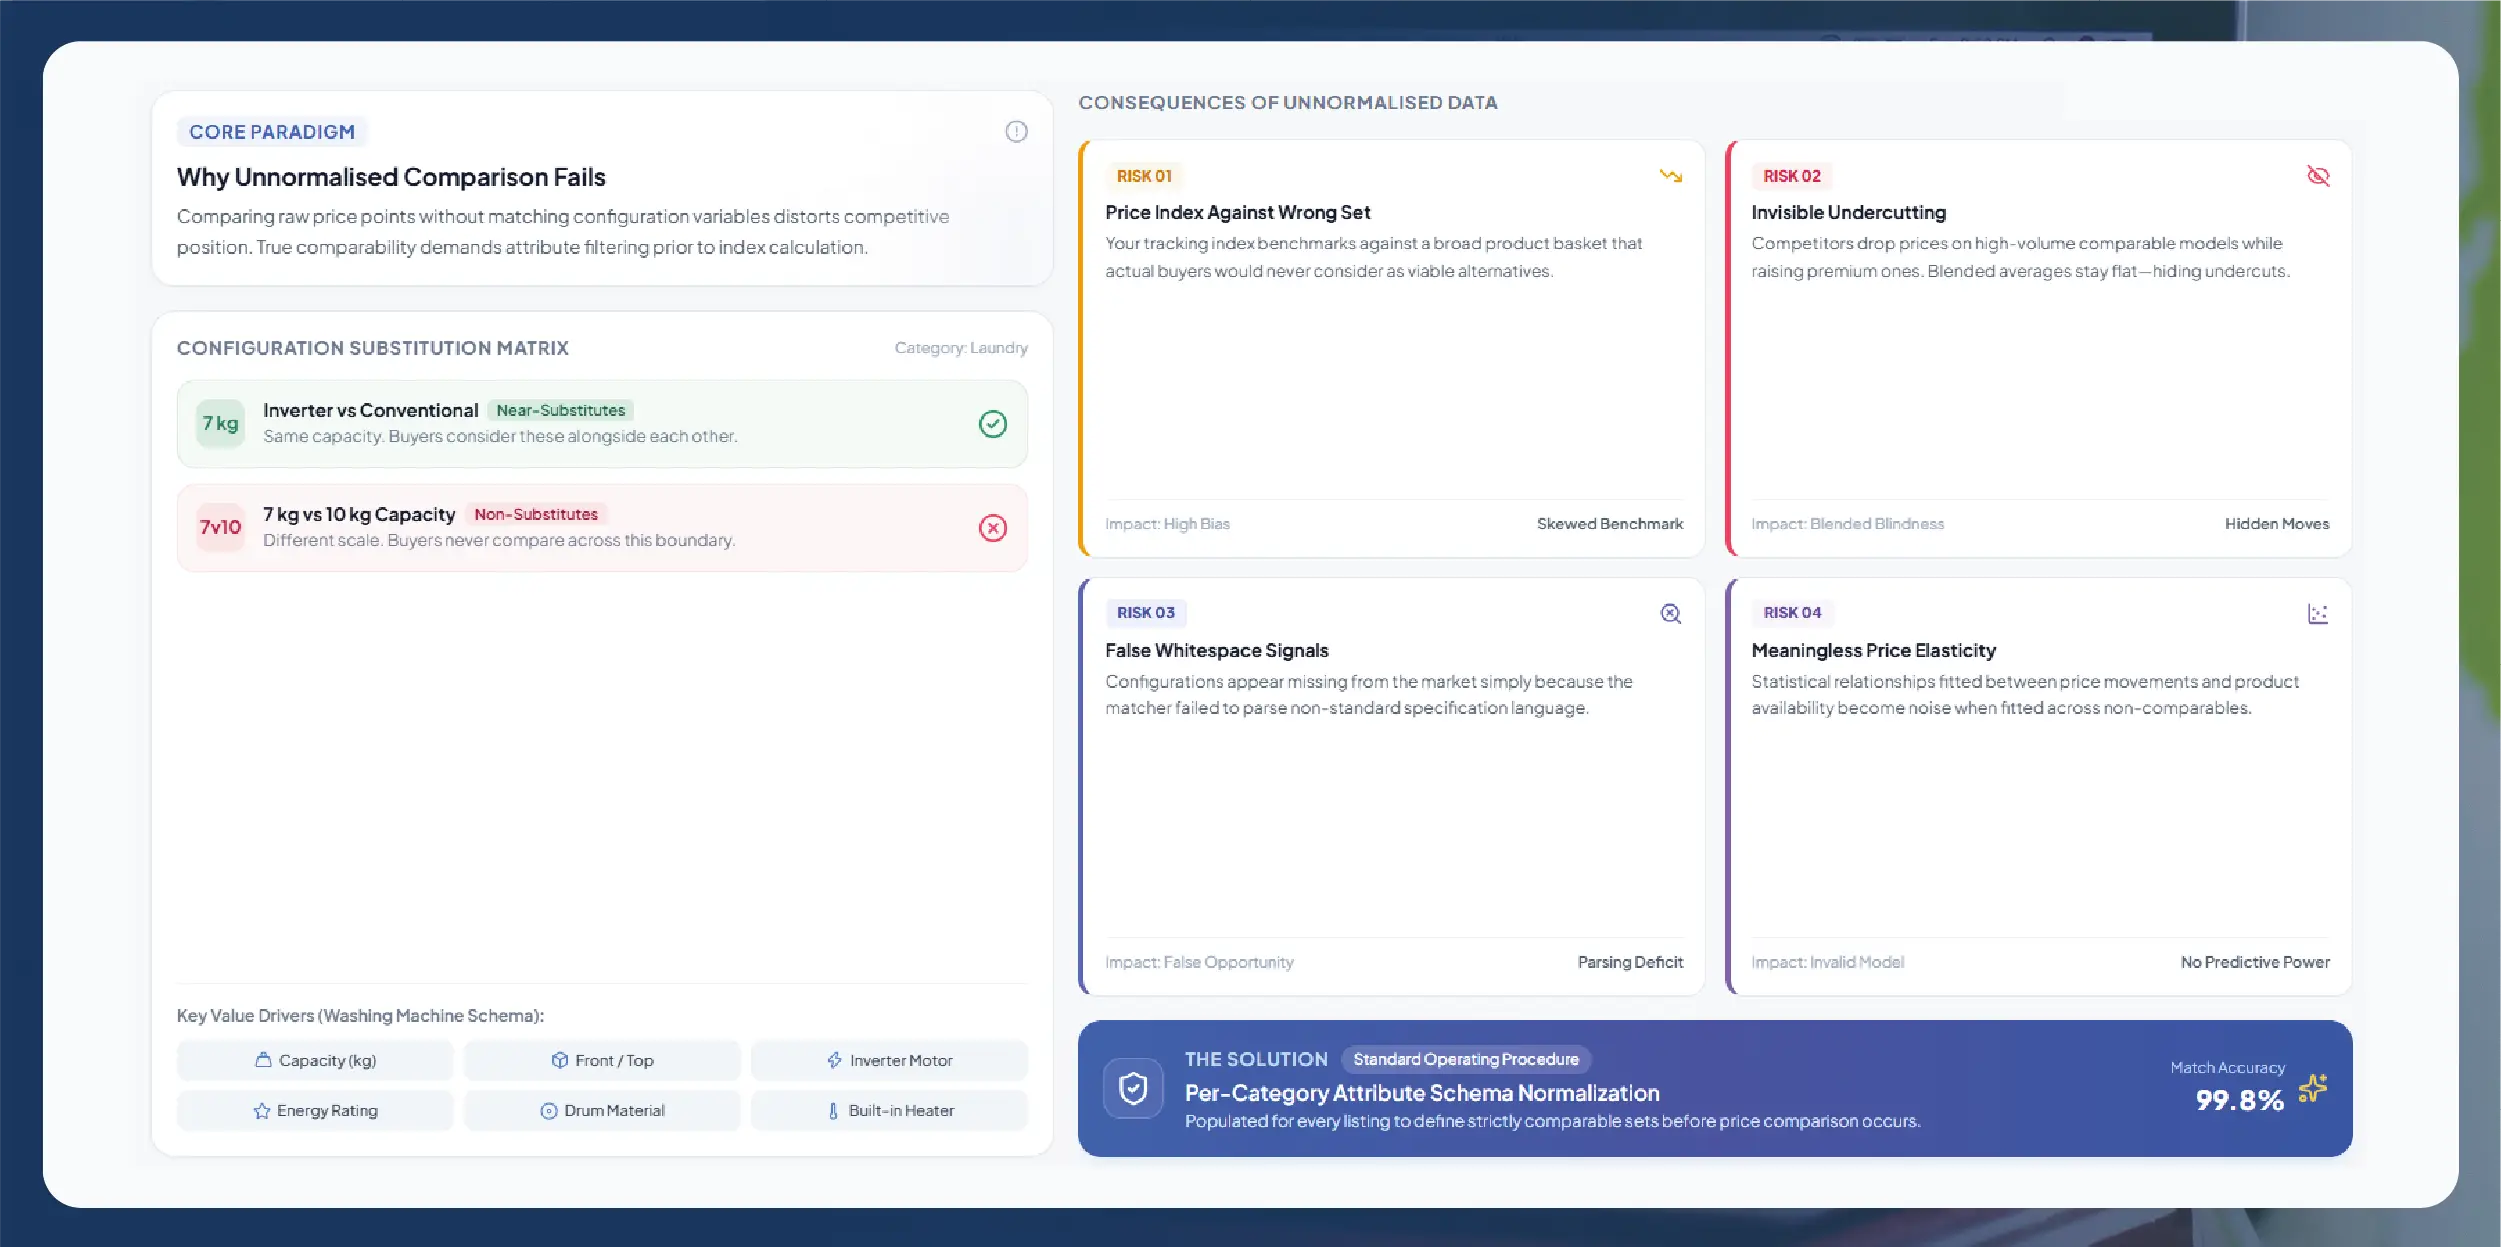
Task: Click the green checkmark on Inverter vs Conventional row
Action: 992,424
